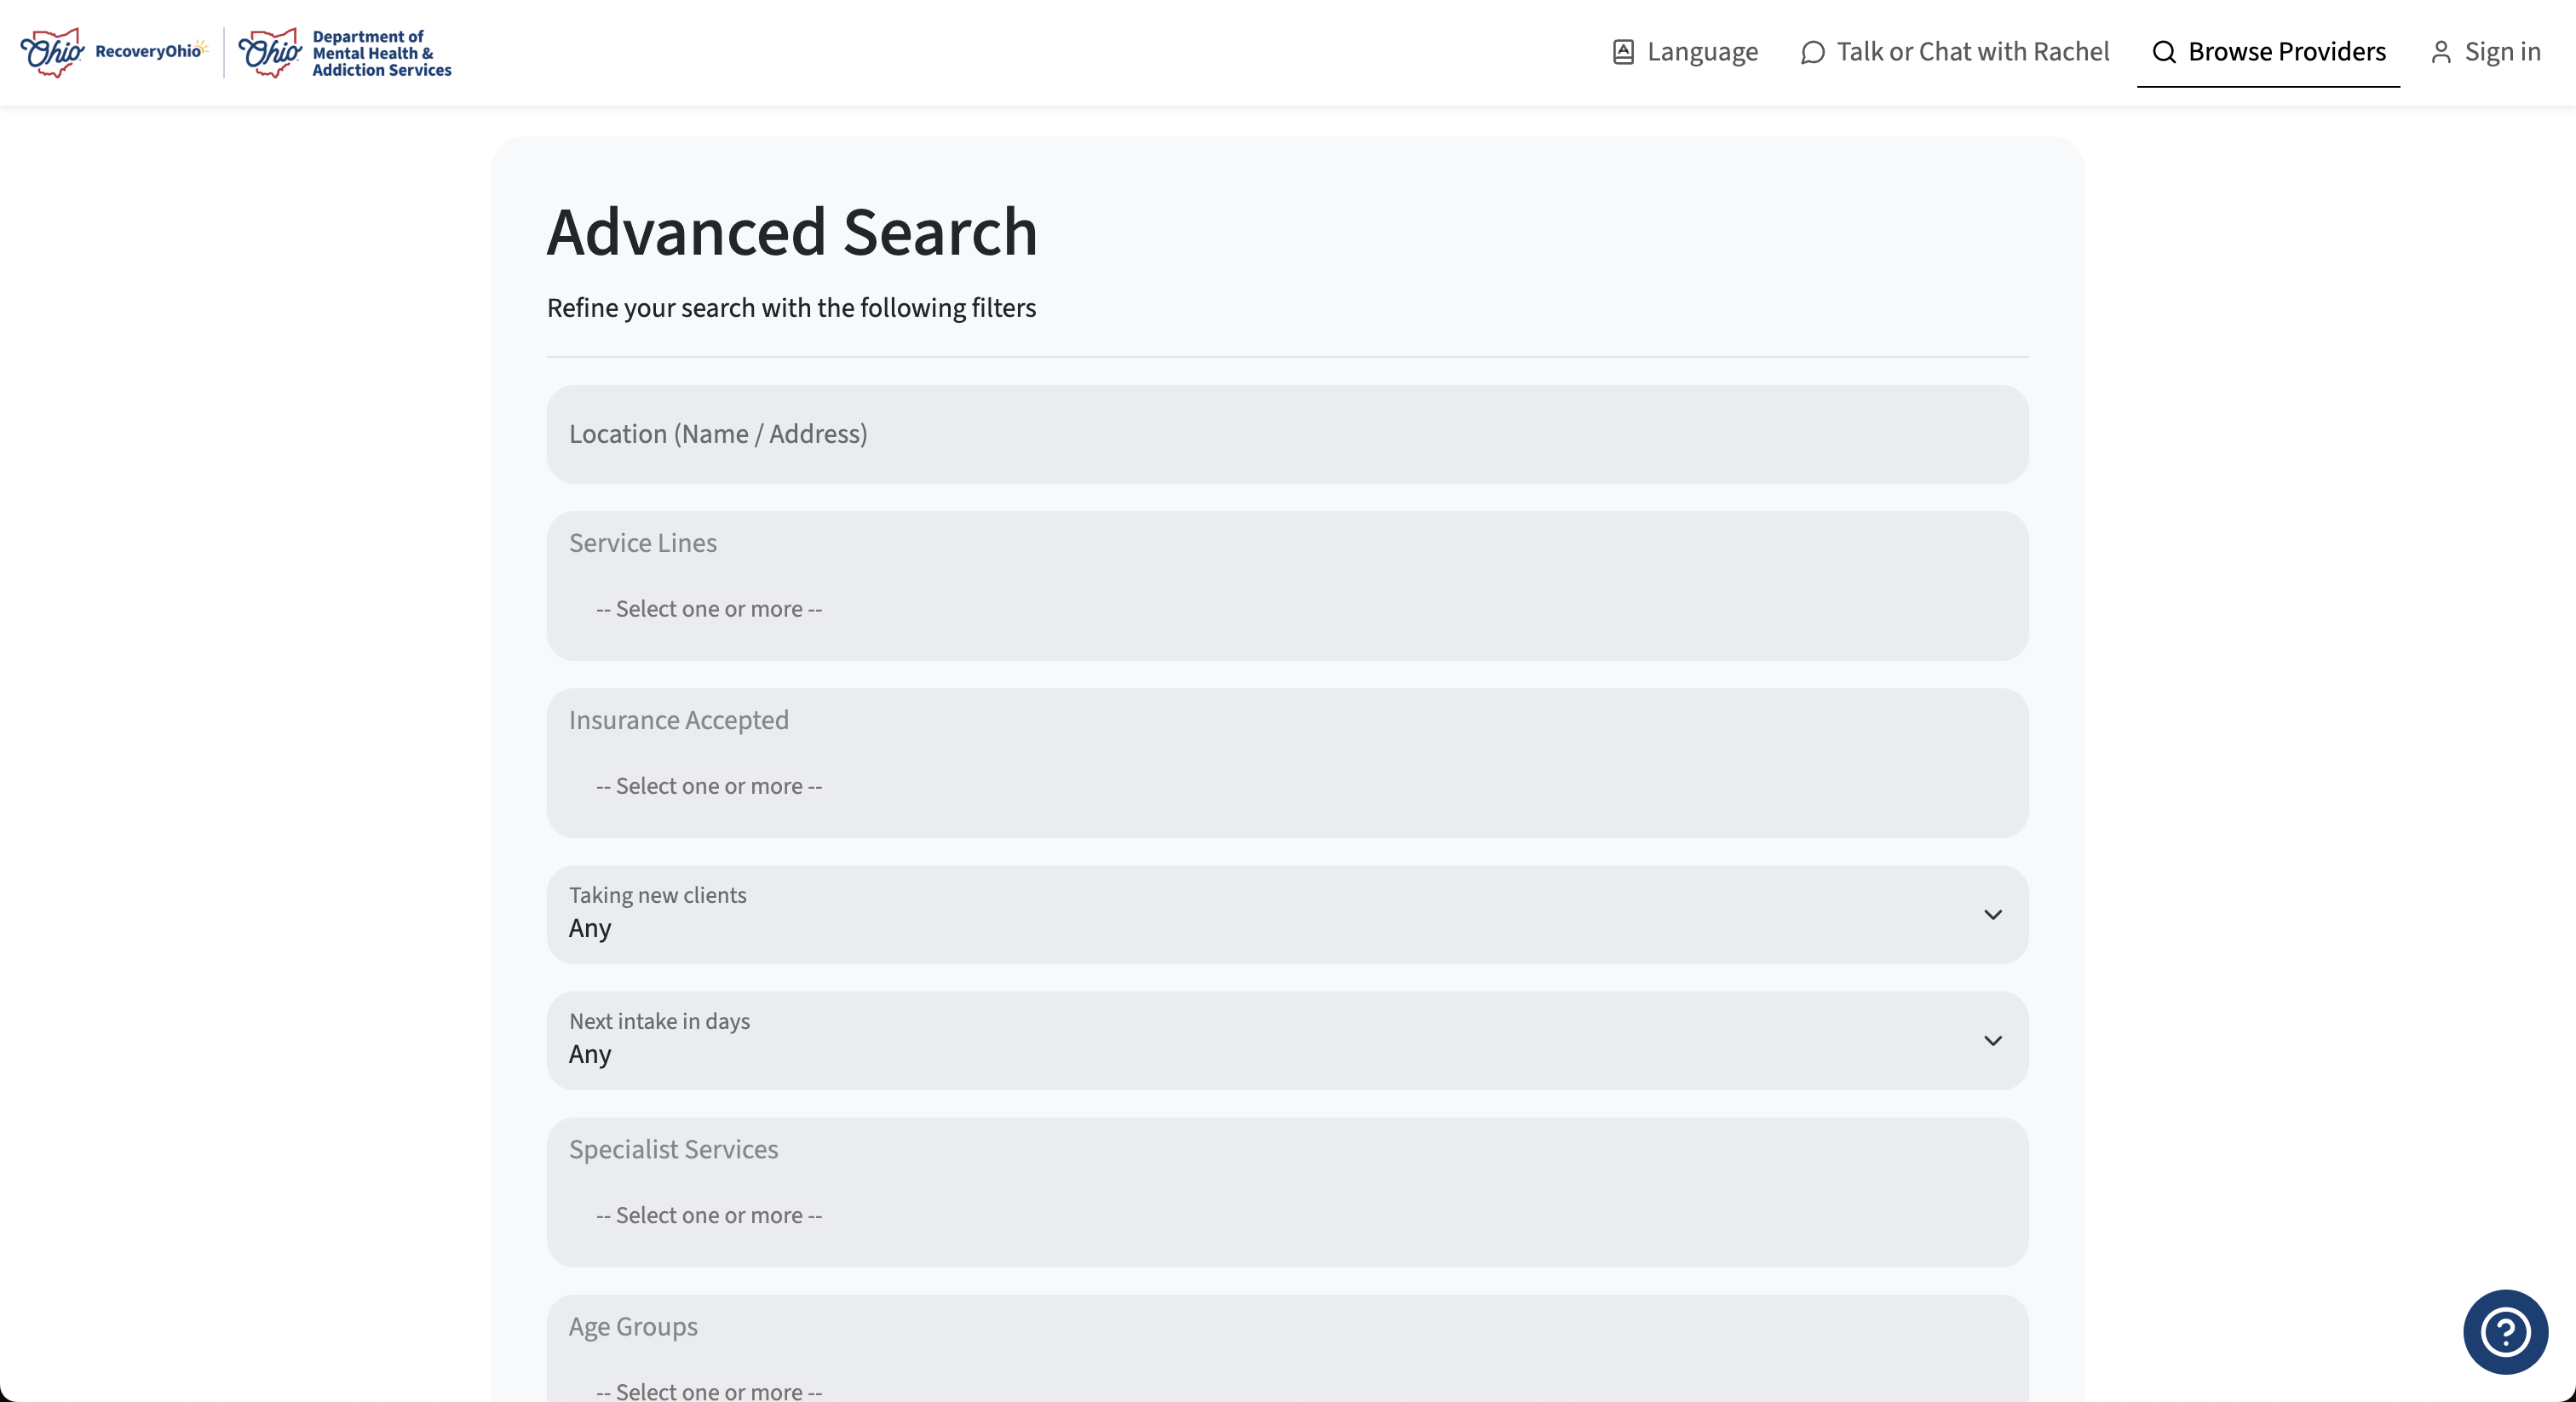Open the help question mark button
Viewport: 2576px width, 1402px height.
2505,1332
